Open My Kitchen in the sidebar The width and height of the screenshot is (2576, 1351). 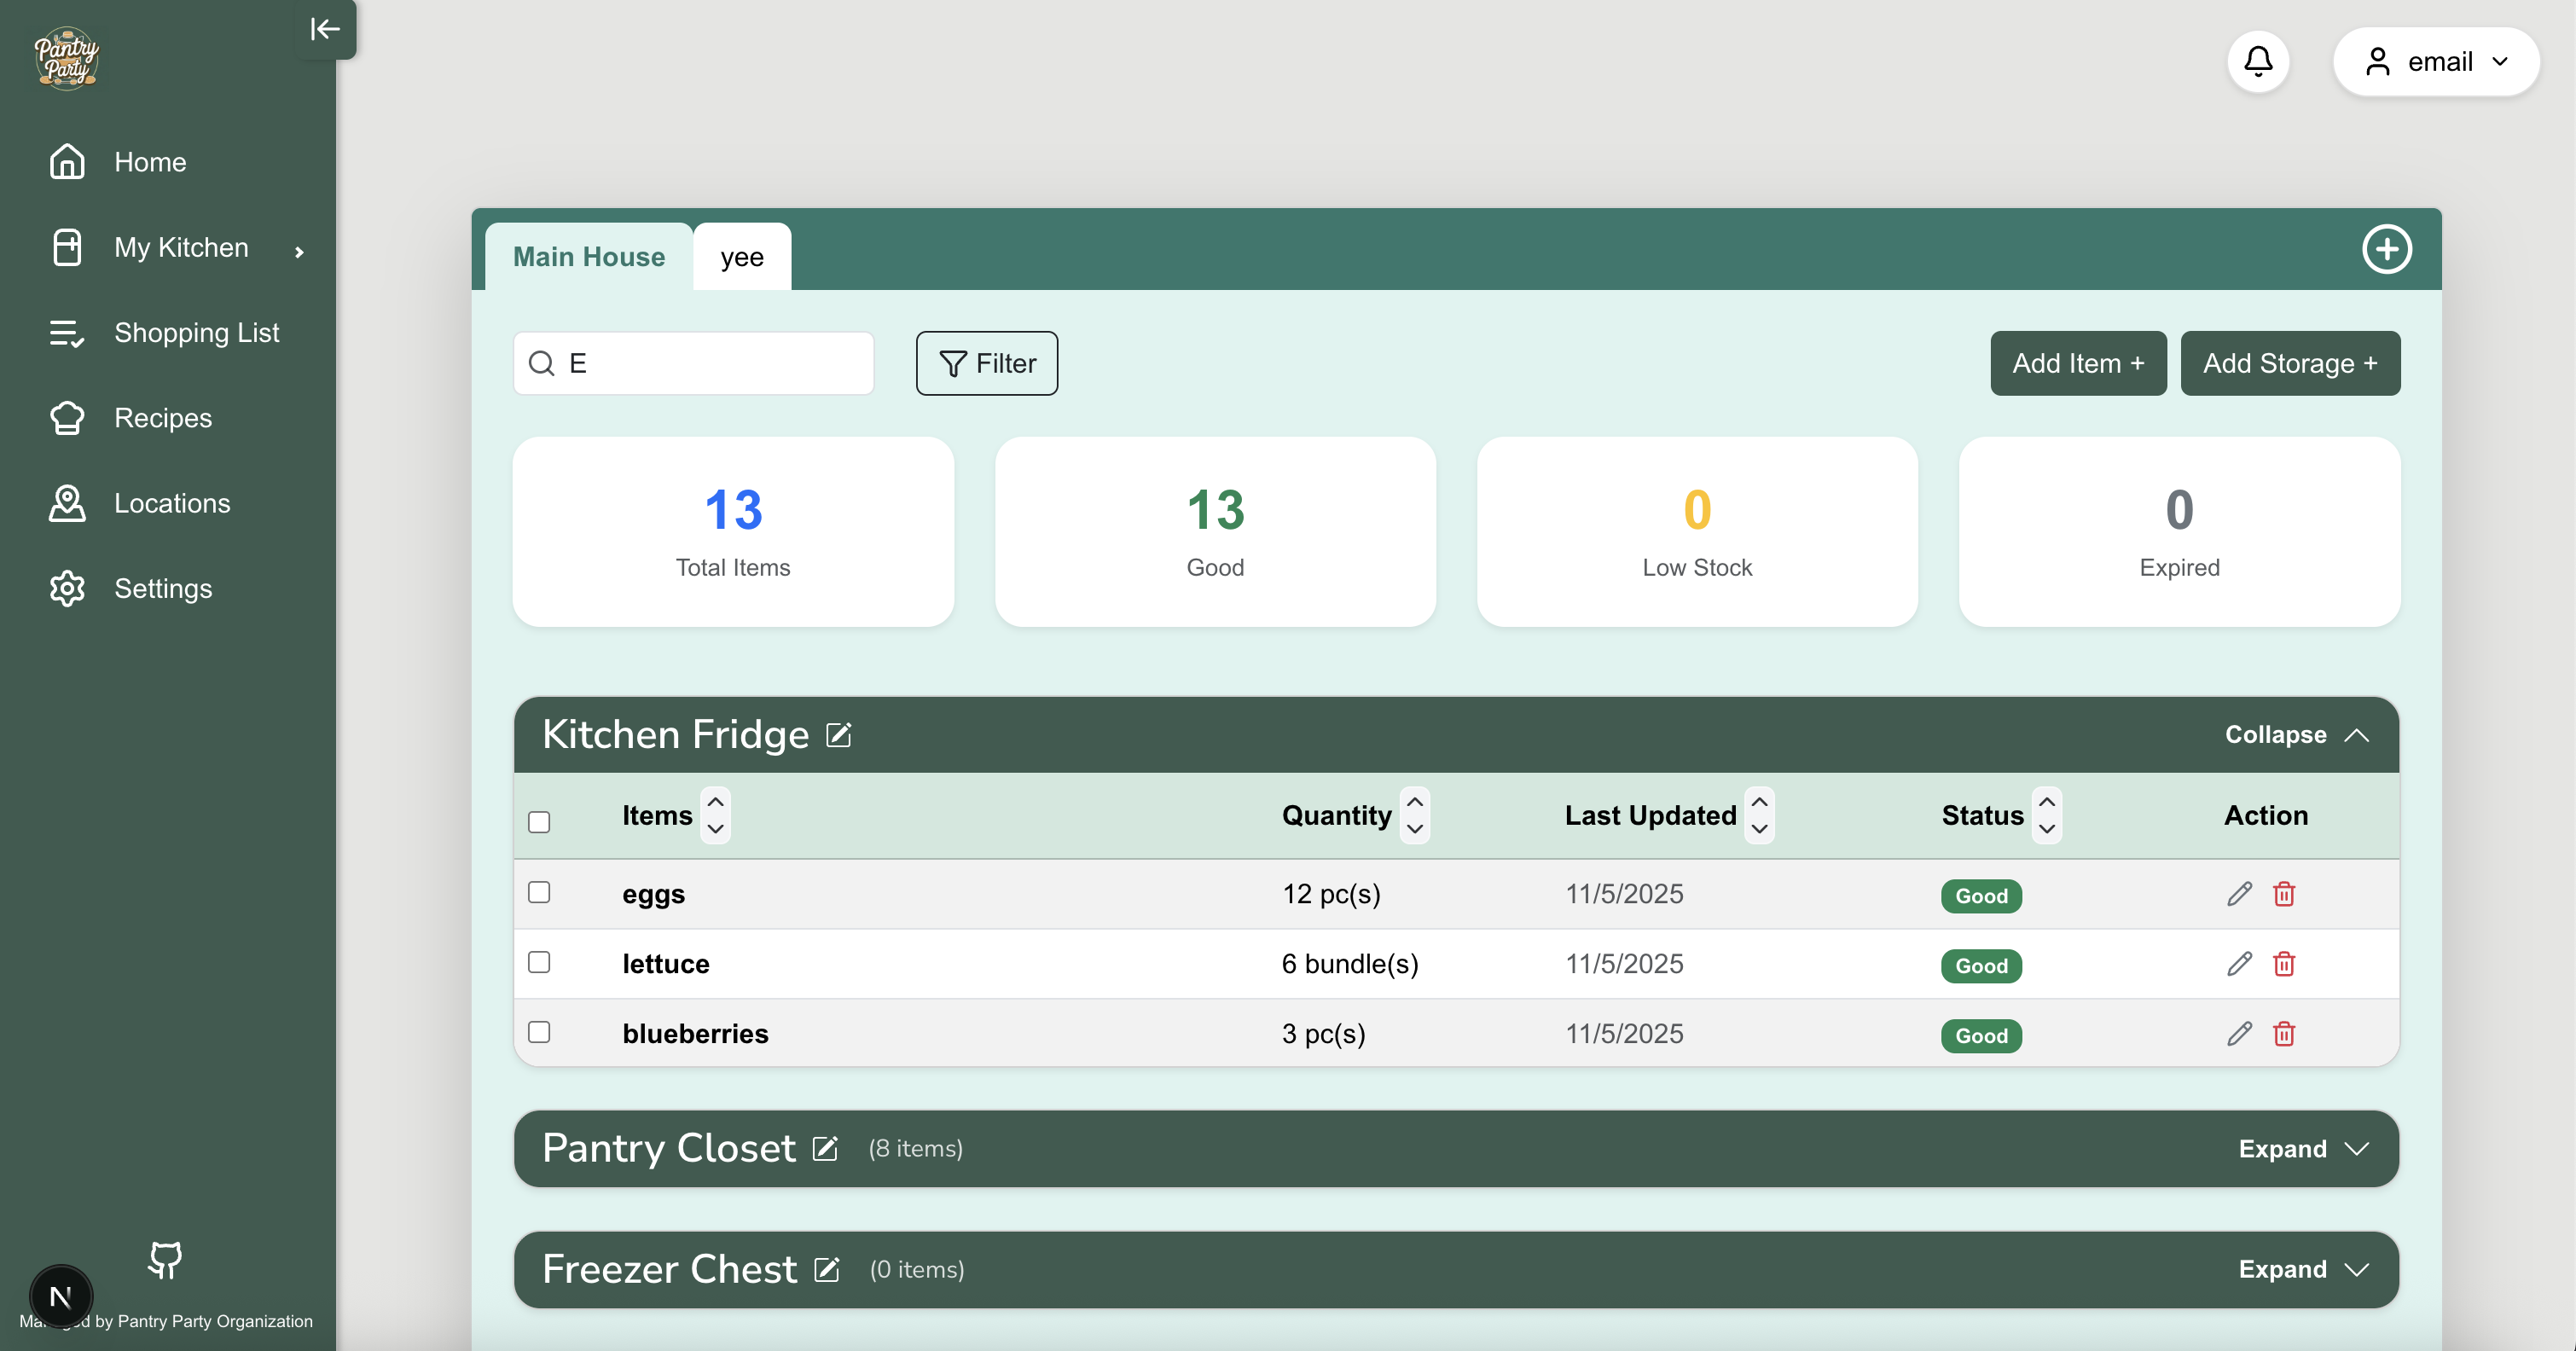(x=150, y=247)
